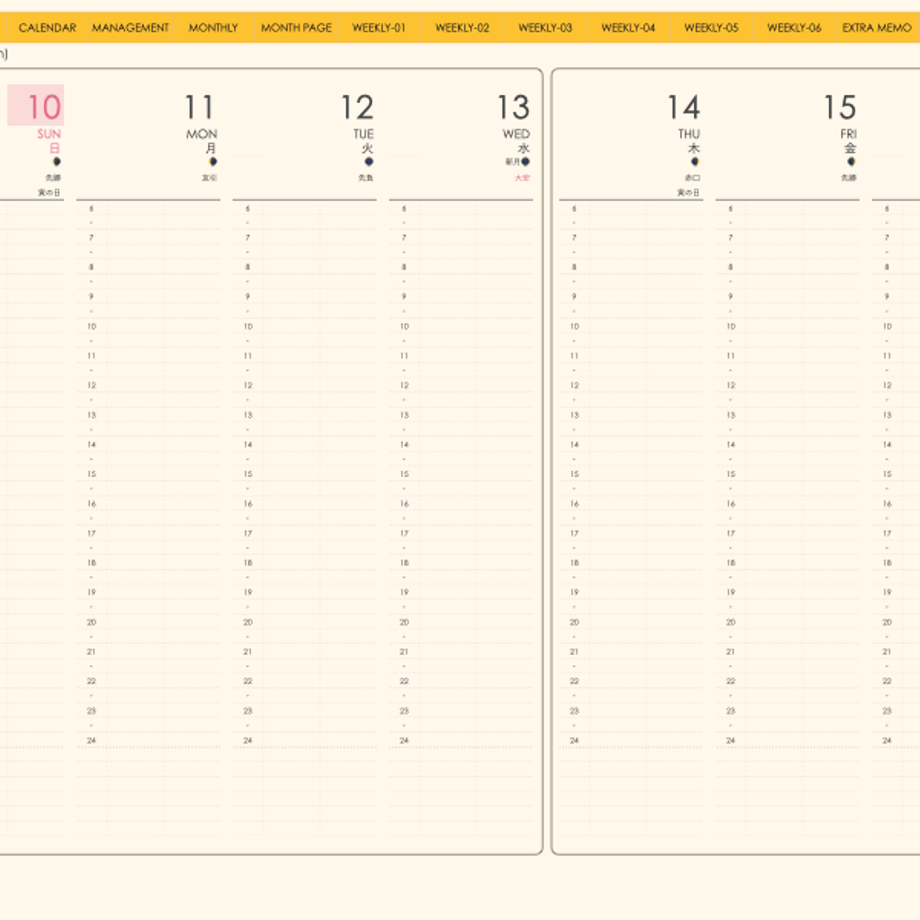The height and width of the screenshot is (920, 920).
Task: Click the moon phase icon under THU 14
Action: pos(695,161)
